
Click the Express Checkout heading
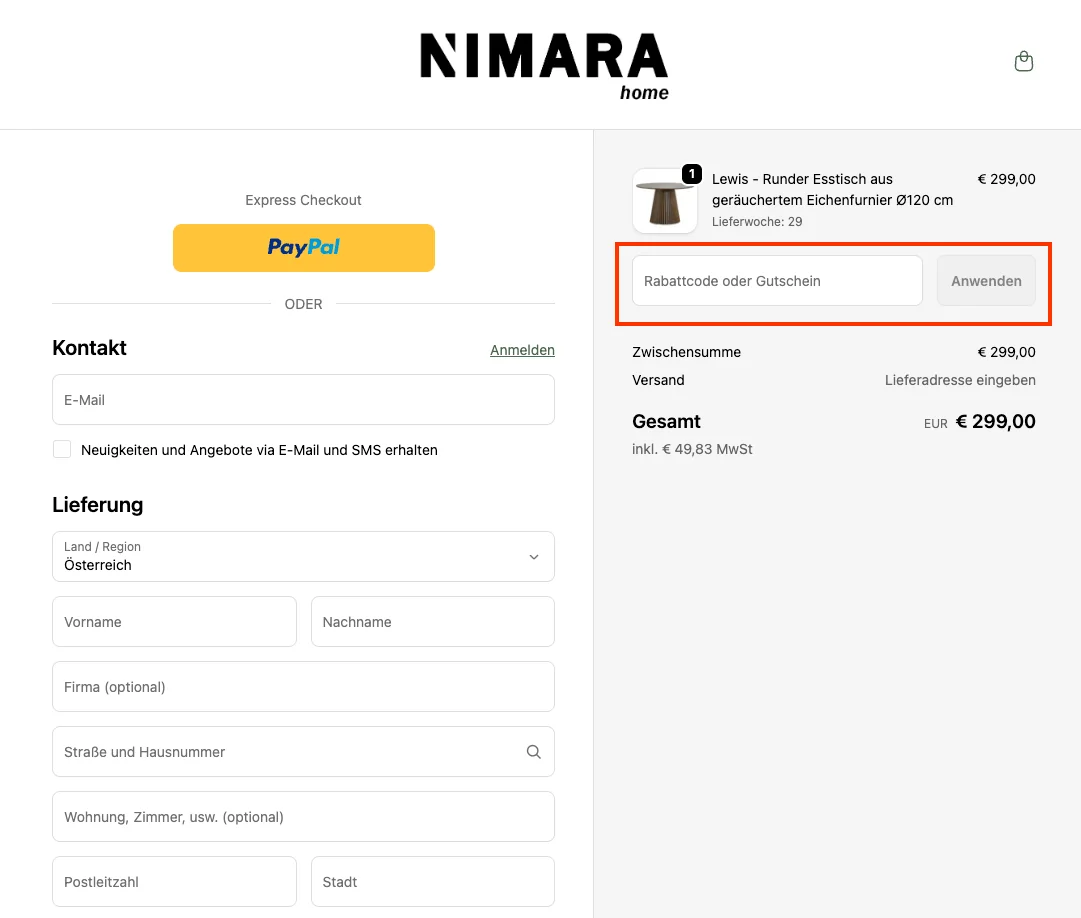pos(303,200)
